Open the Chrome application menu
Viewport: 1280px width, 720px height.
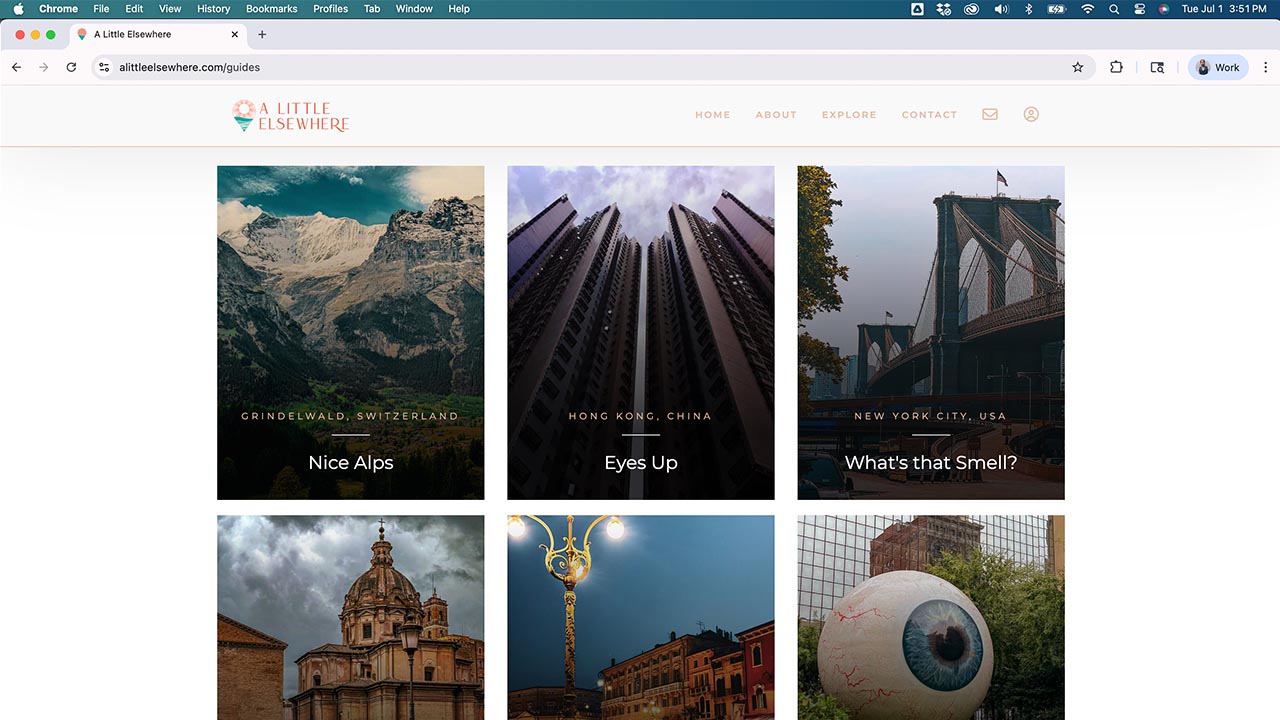pyautogui.click(x=58, y=9)
